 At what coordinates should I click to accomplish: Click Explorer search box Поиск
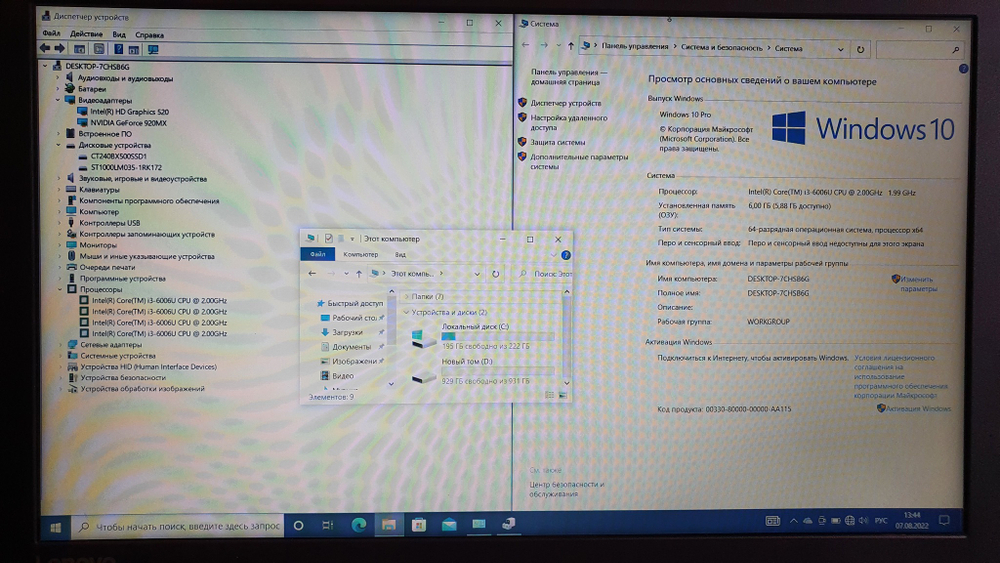click(x=544, y=274)
